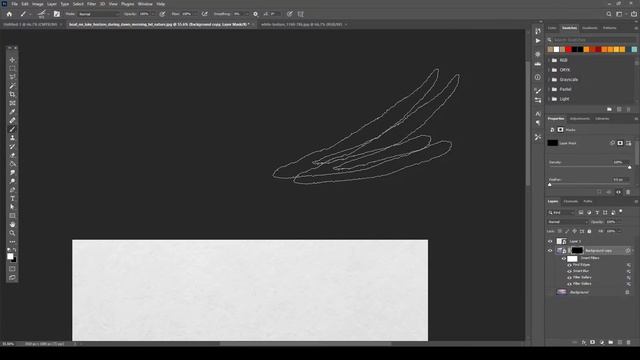Viewport: 640px width, 360px height.
Task: Open layer filter Kind dropdown
Action: pyautogui.click(x=560, y=213)
